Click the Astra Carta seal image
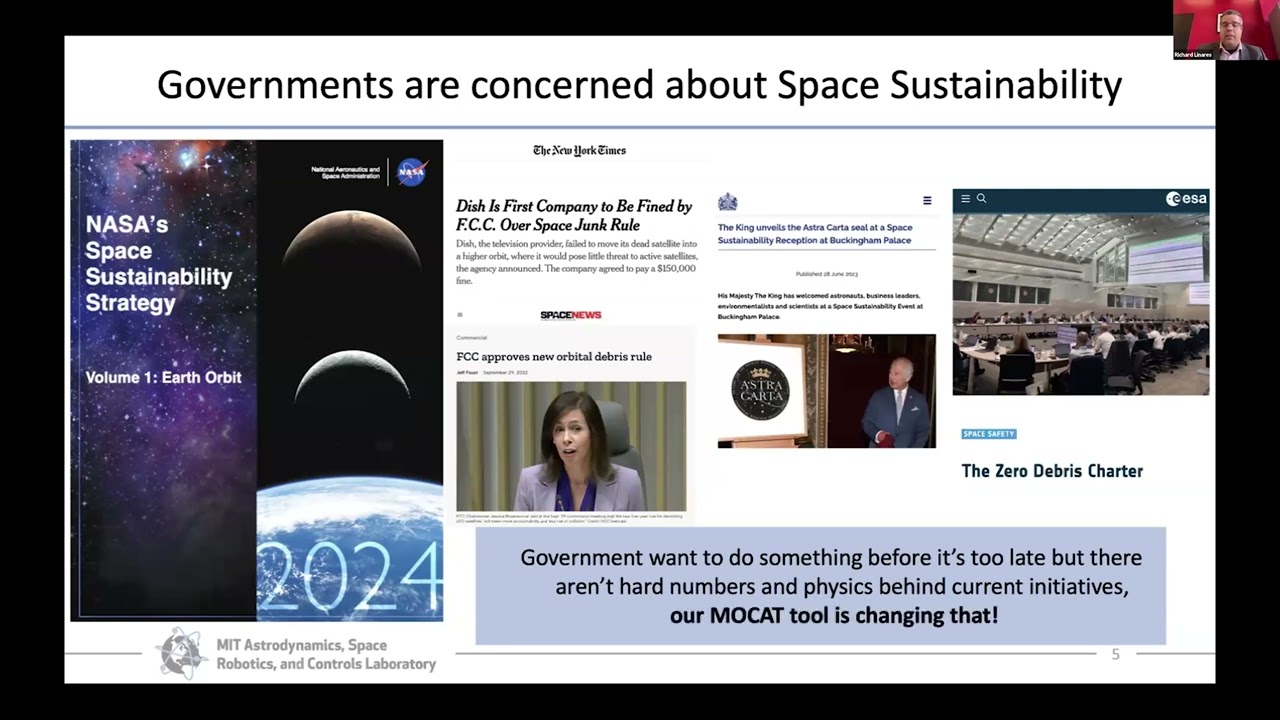The width and height of the screenshot is (1280, 720). 760,390
